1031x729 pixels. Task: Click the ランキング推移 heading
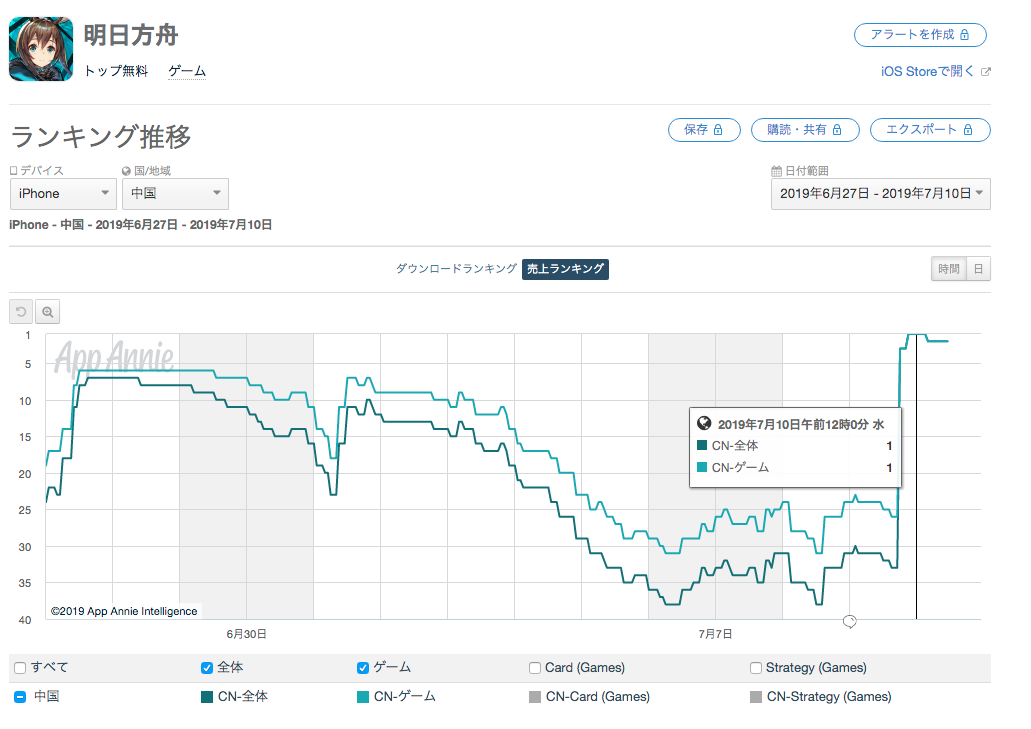tap(101, 137)
